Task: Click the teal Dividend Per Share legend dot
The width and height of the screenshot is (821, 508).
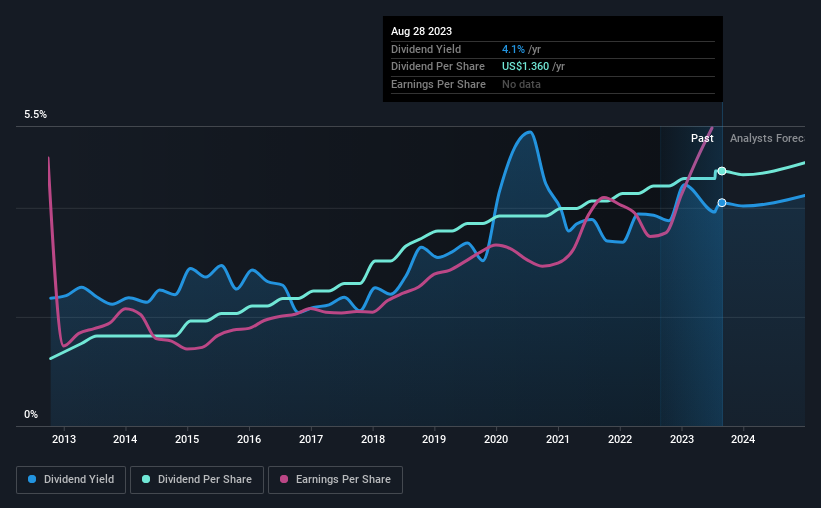Action: pos(146,479)
